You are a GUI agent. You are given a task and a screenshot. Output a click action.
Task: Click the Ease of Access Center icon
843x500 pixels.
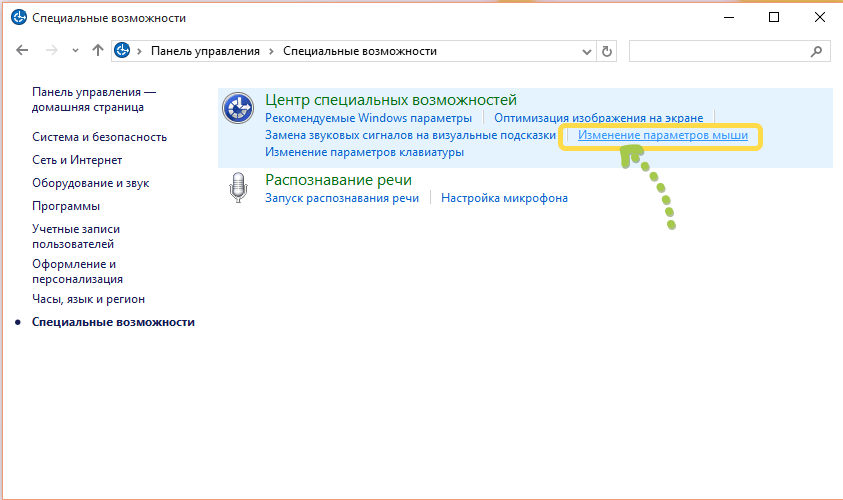pos(238,107)
